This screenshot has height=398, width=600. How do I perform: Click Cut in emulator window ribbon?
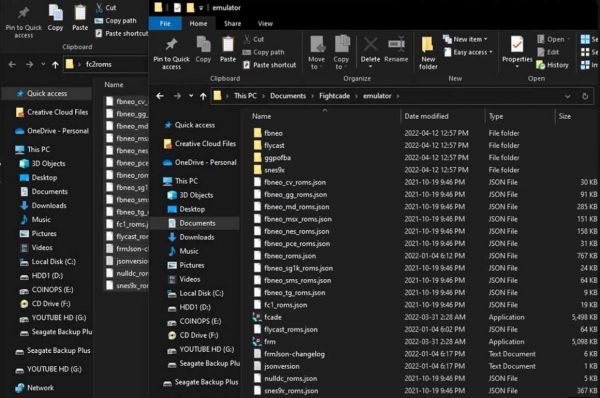tap(254, 39)
